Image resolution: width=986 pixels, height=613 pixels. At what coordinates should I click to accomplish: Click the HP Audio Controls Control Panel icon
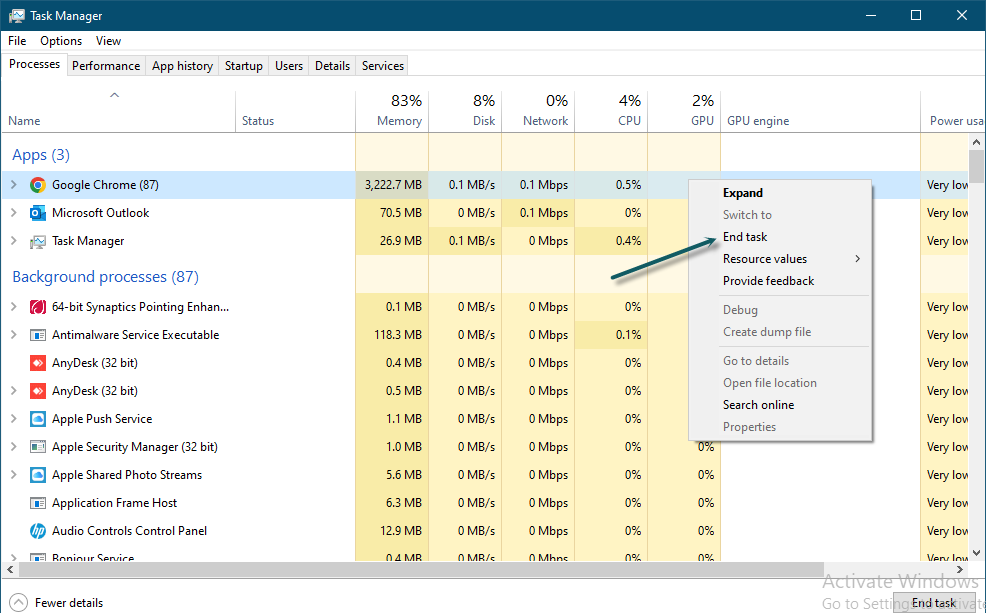38,531
